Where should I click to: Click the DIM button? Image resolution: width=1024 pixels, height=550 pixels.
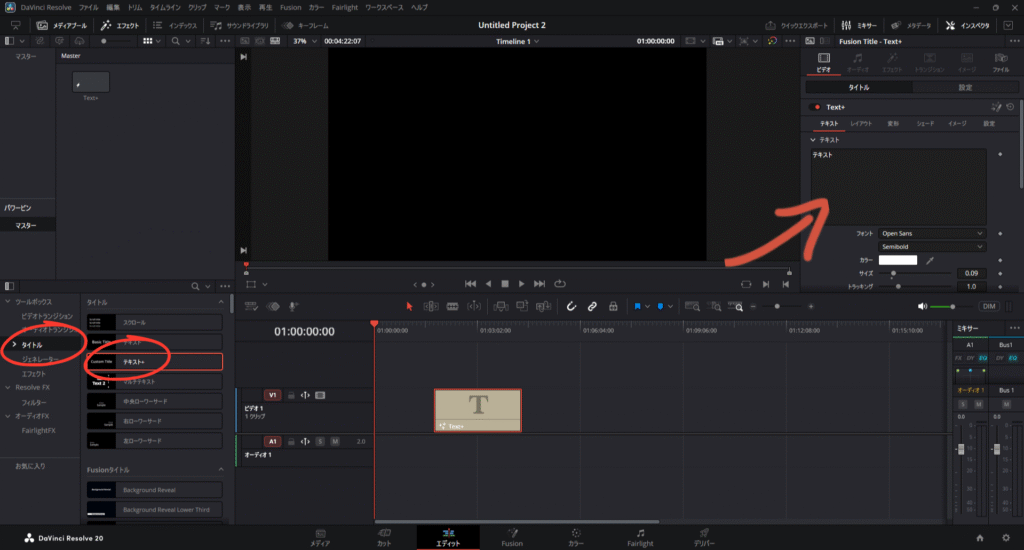coord(989,306)
